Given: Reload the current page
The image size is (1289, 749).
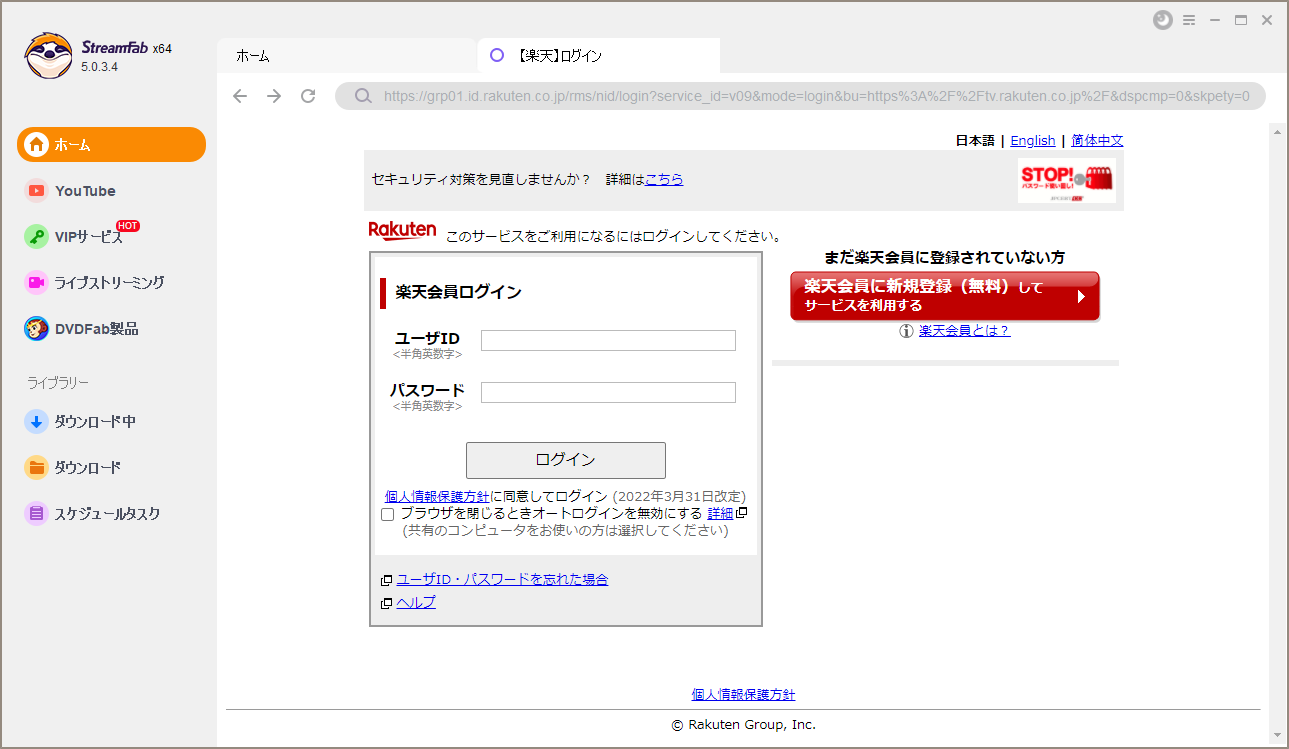Looking at the screenshot, I should click(308, 96).
